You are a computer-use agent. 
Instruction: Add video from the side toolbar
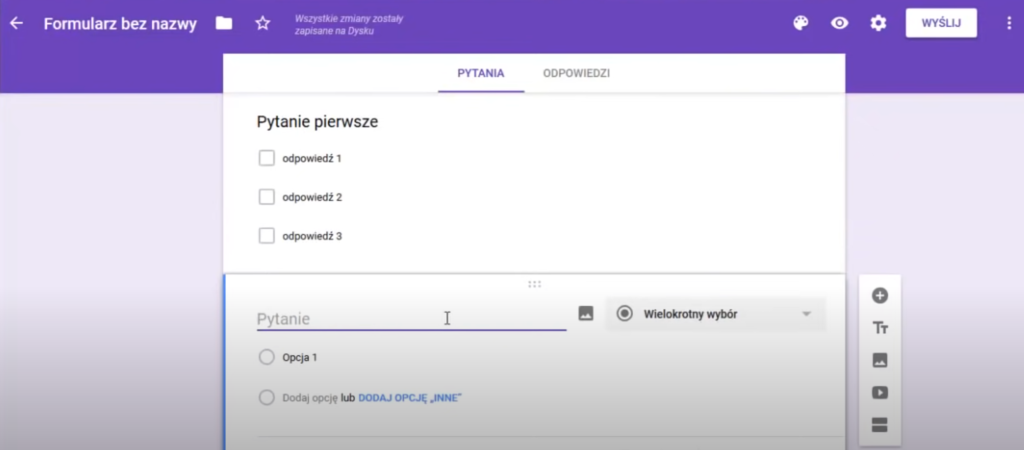(x=880, y=393)
